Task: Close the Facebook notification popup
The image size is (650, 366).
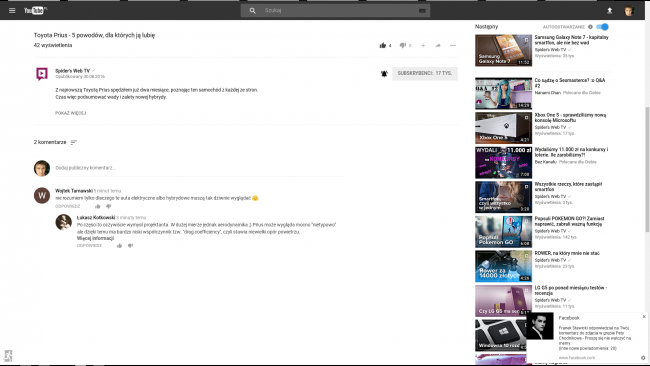Action: tap(644, 317)
